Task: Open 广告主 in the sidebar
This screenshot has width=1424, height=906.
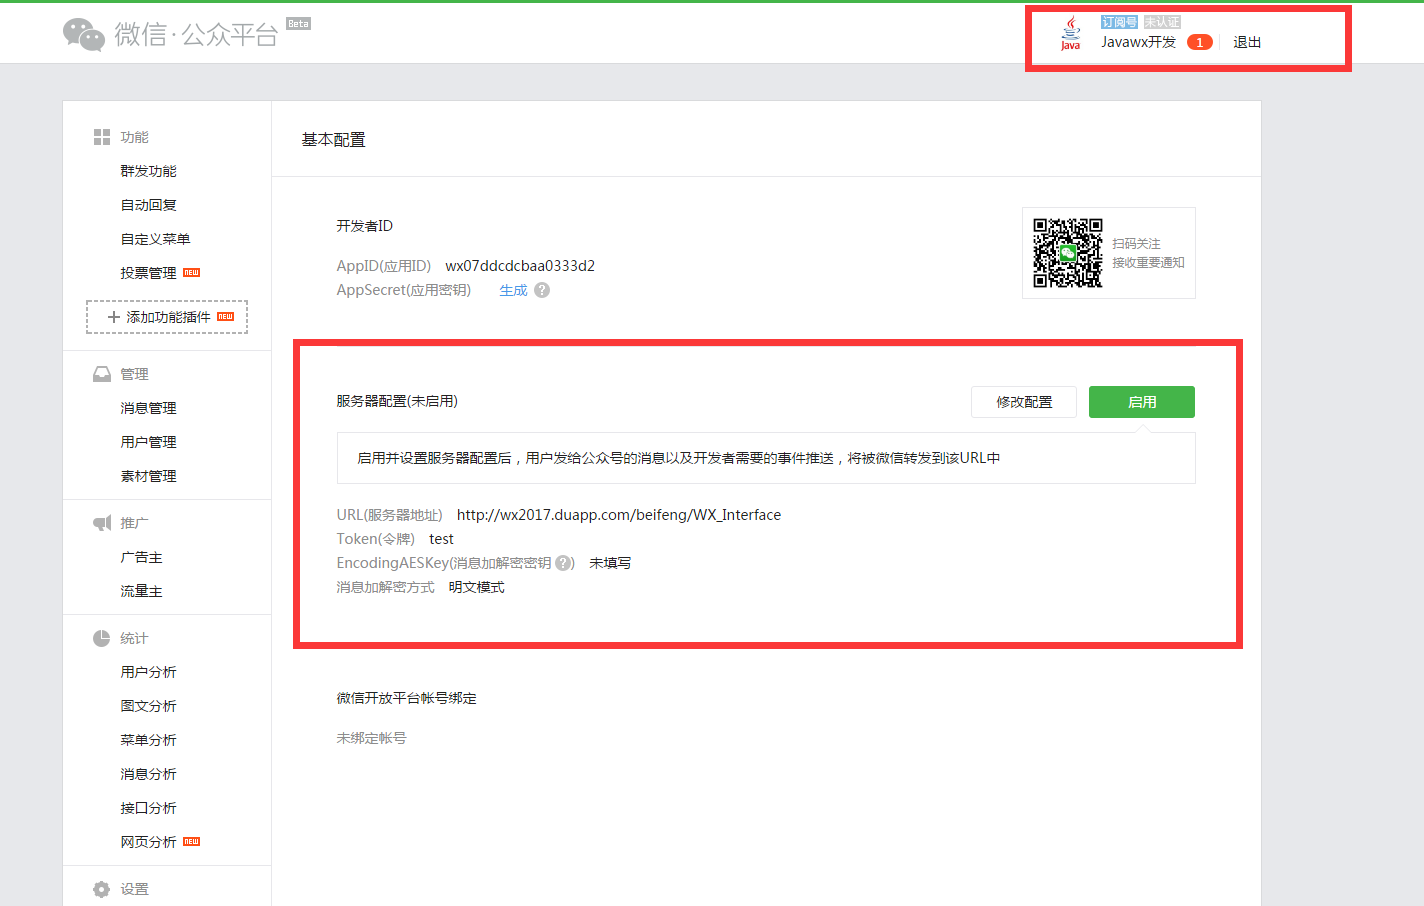Action: tap(142, 557)
